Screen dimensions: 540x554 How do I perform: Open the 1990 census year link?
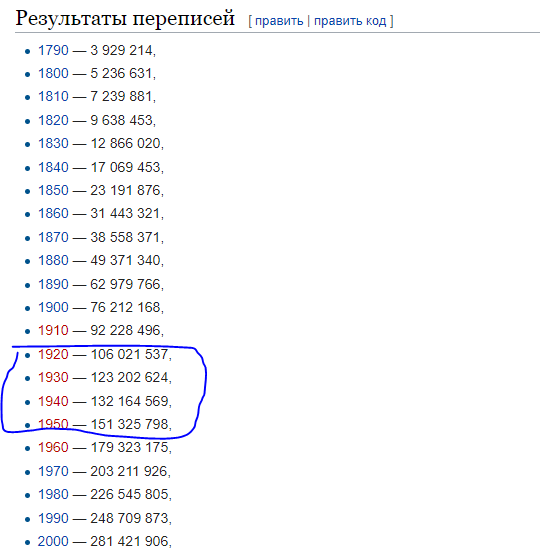tap(53, 518)
